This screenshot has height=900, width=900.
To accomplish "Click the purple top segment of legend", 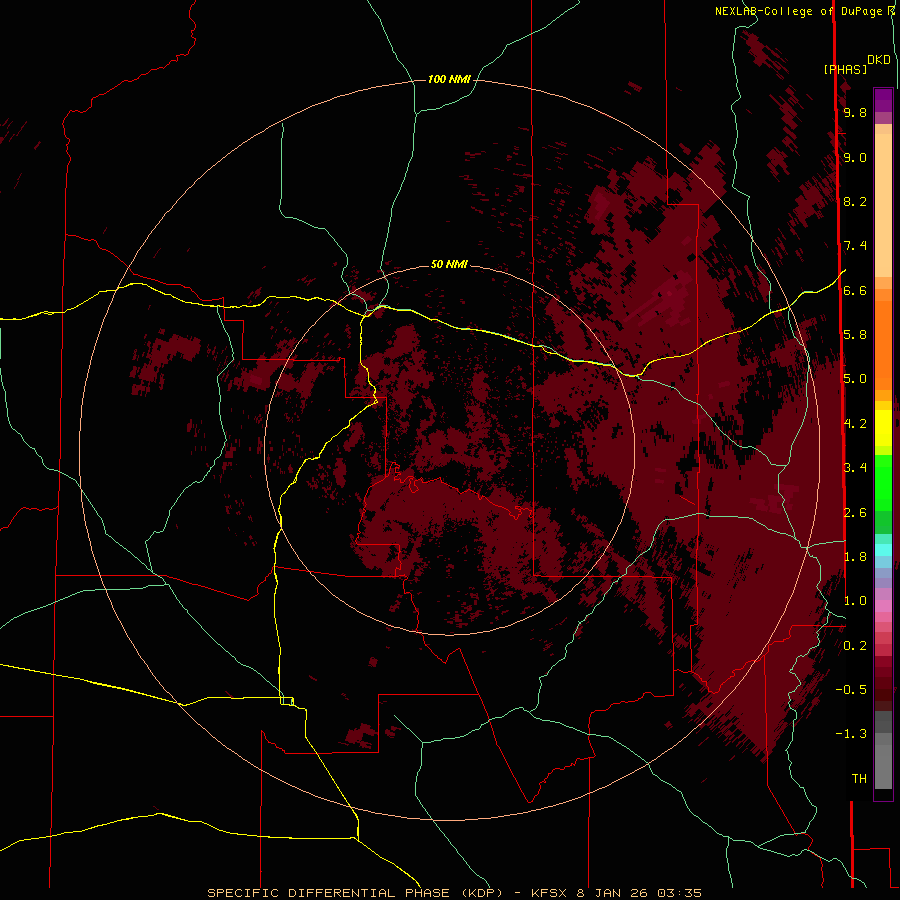I will (x=883, y=100).
